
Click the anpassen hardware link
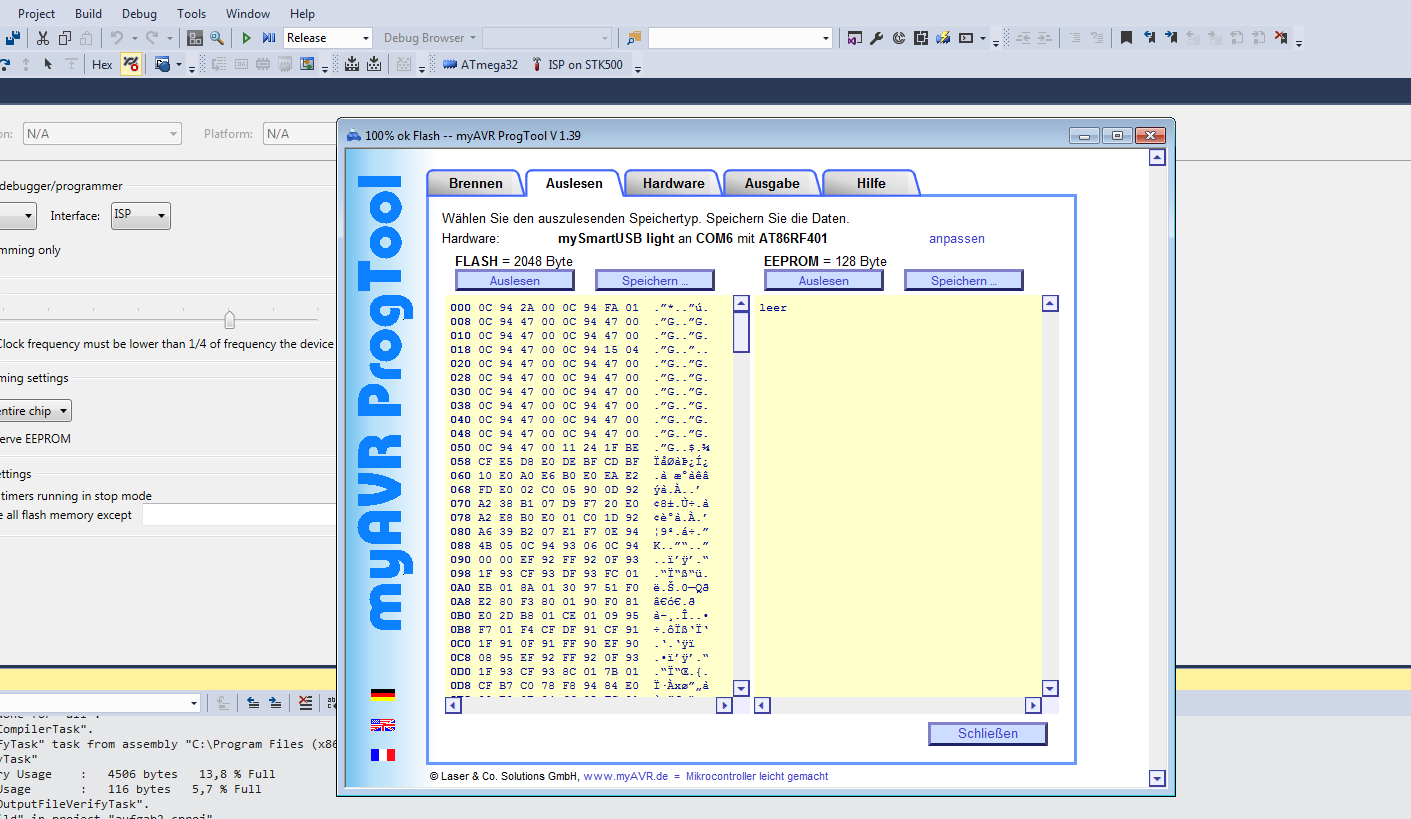[x=957, y=239]
